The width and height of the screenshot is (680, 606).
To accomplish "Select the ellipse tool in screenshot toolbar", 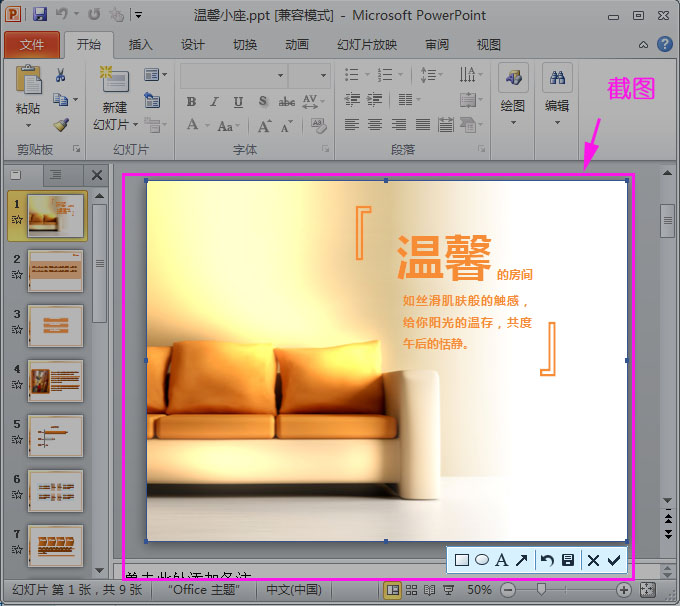I will (x=482, y=560).
